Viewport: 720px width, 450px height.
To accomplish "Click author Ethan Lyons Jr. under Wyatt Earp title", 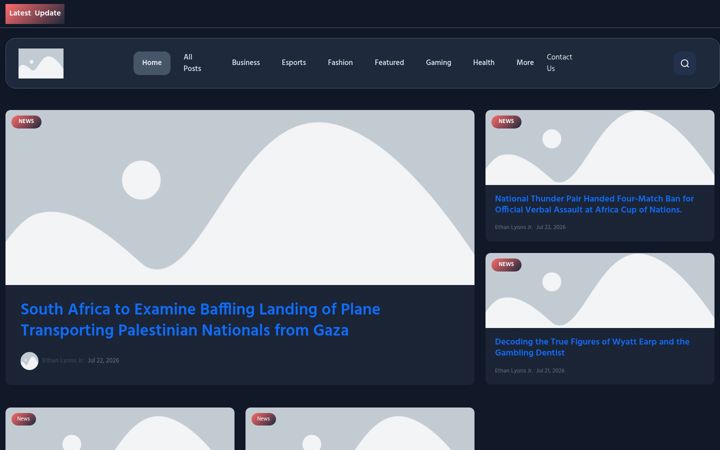I will pos(513,371).
